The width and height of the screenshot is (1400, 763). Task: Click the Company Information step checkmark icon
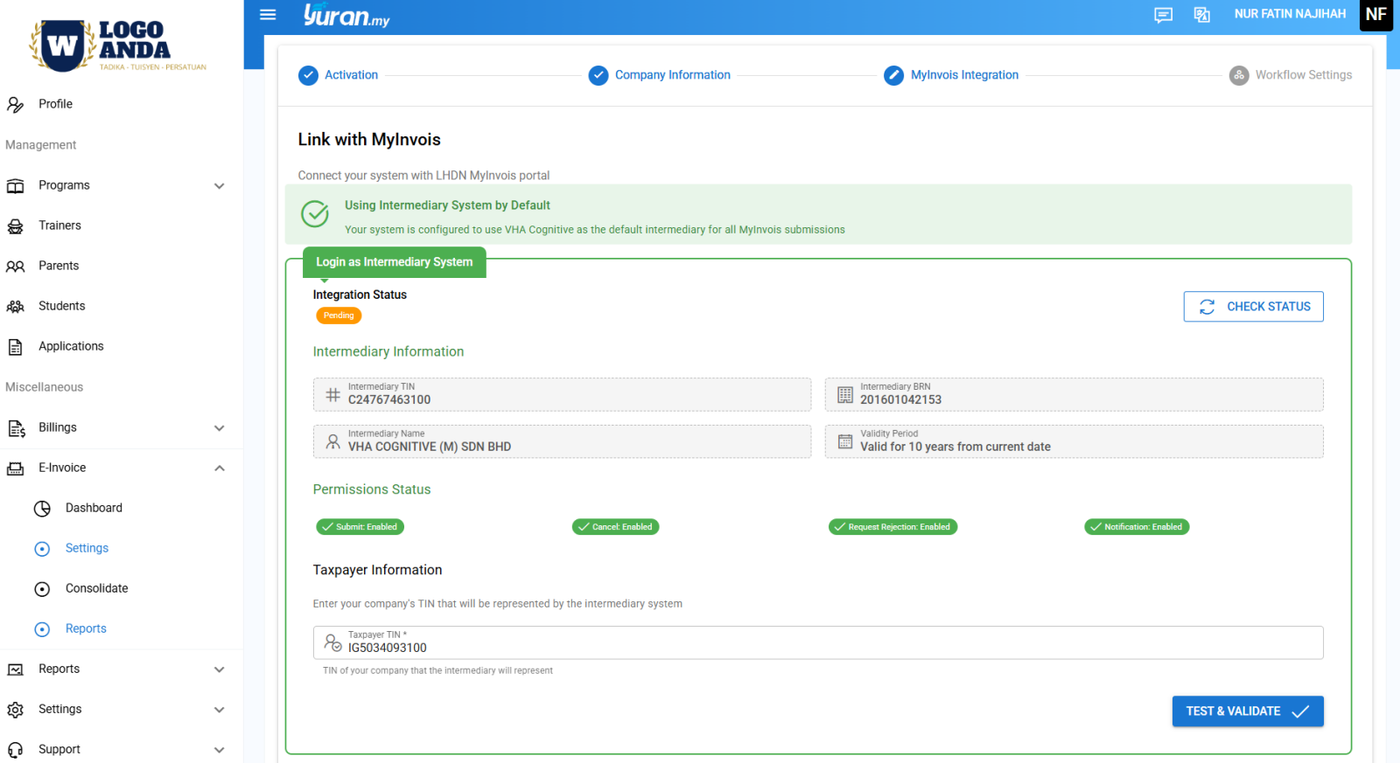tap(598, 75)
